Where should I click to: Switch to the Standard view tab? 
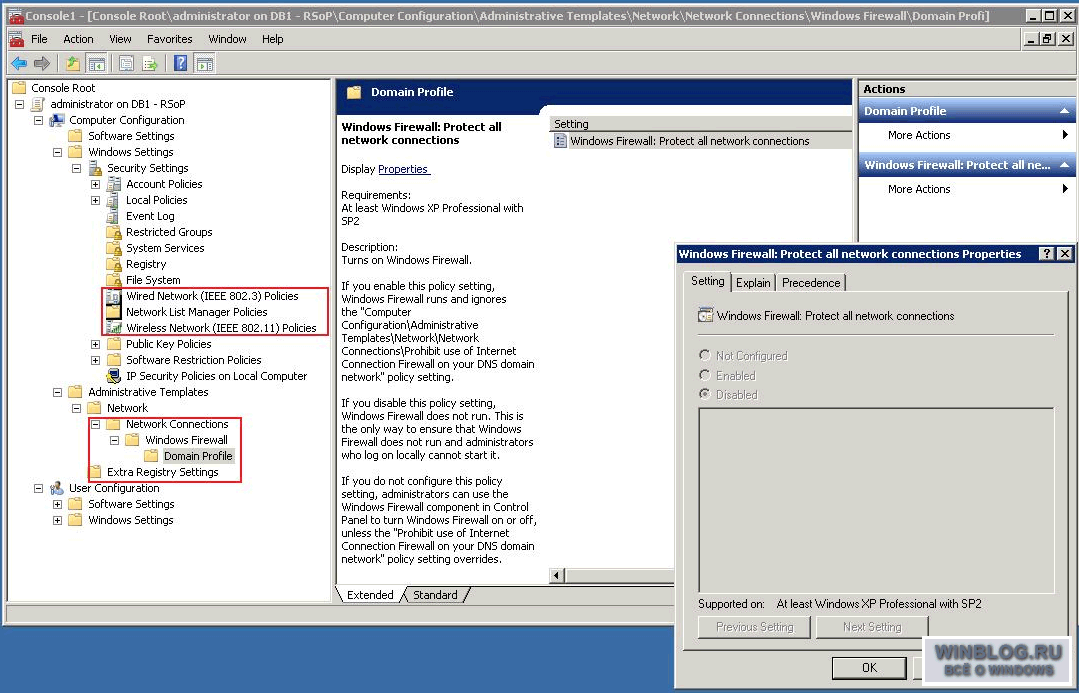[x=435, y=595]
